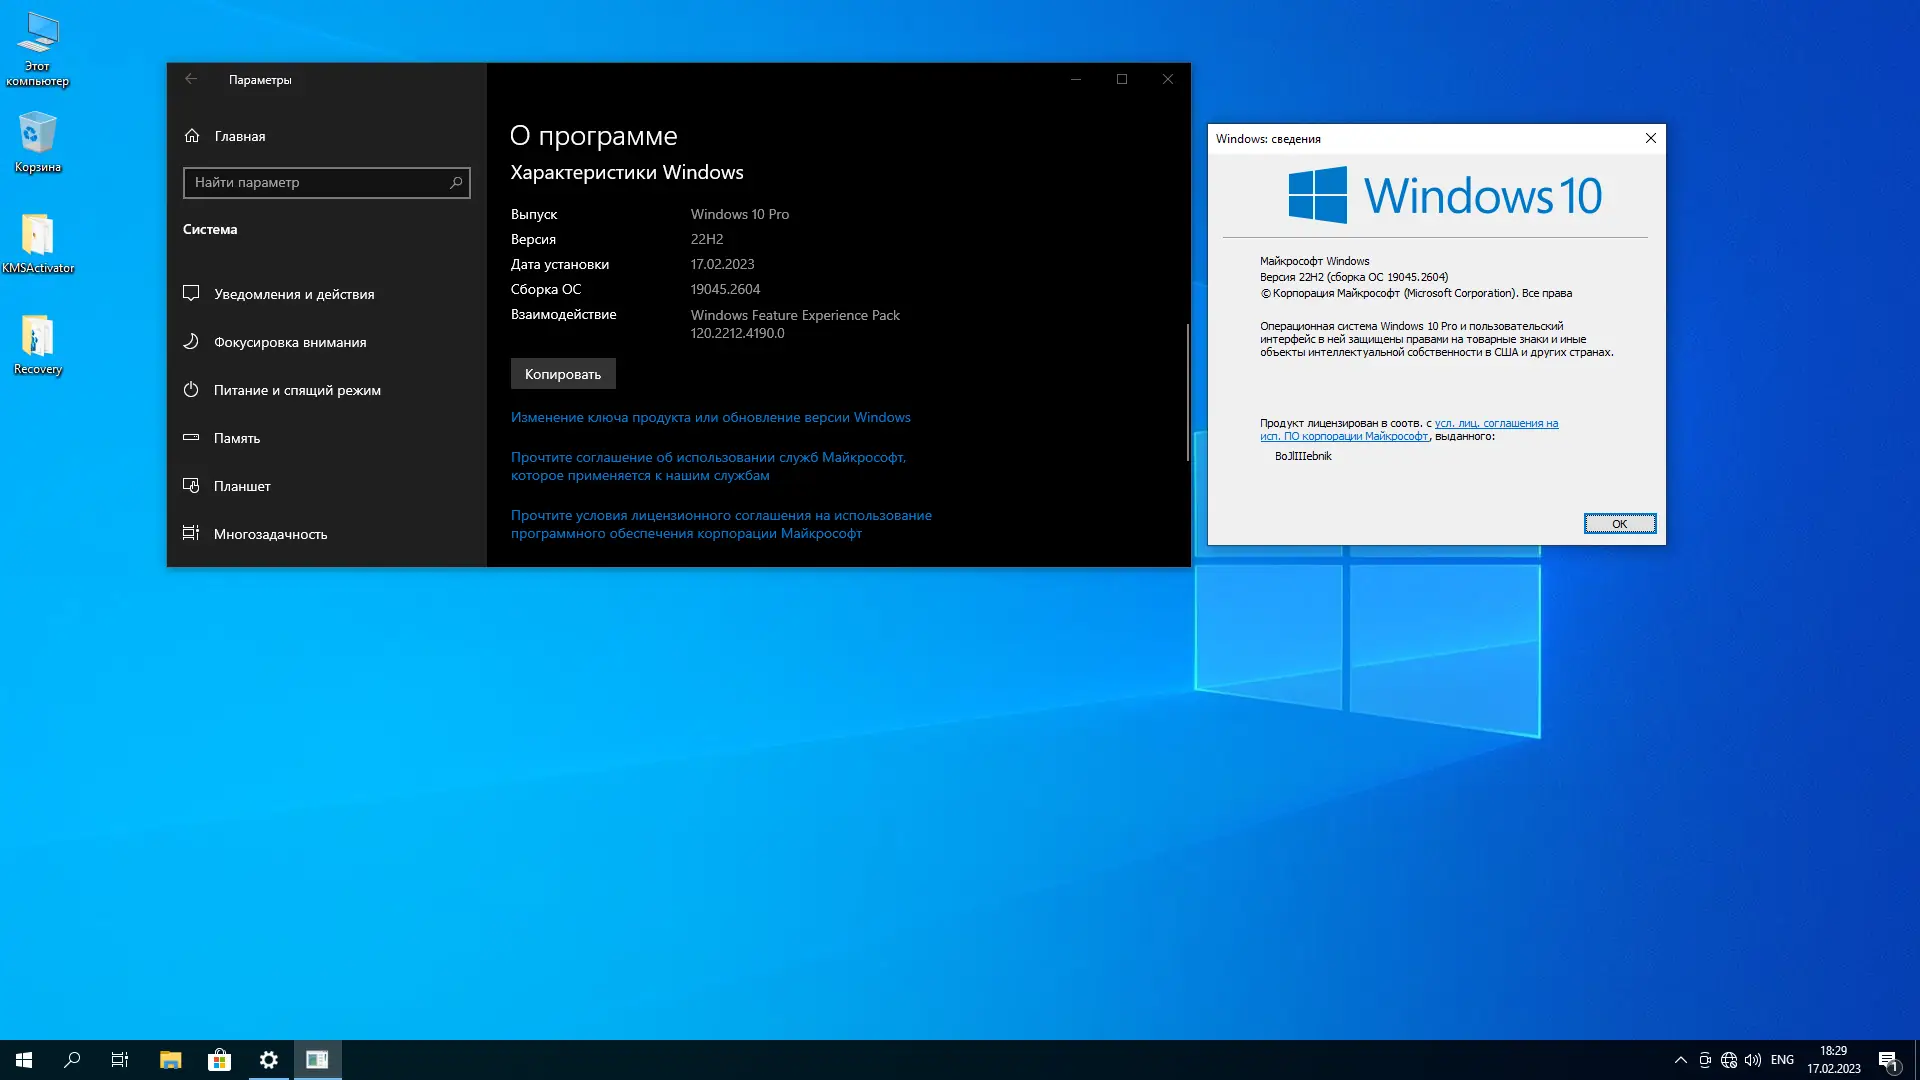Open Notifications and actions settings
The width and height of the screenshot is (1920, 1080).
tap(293, 294)
